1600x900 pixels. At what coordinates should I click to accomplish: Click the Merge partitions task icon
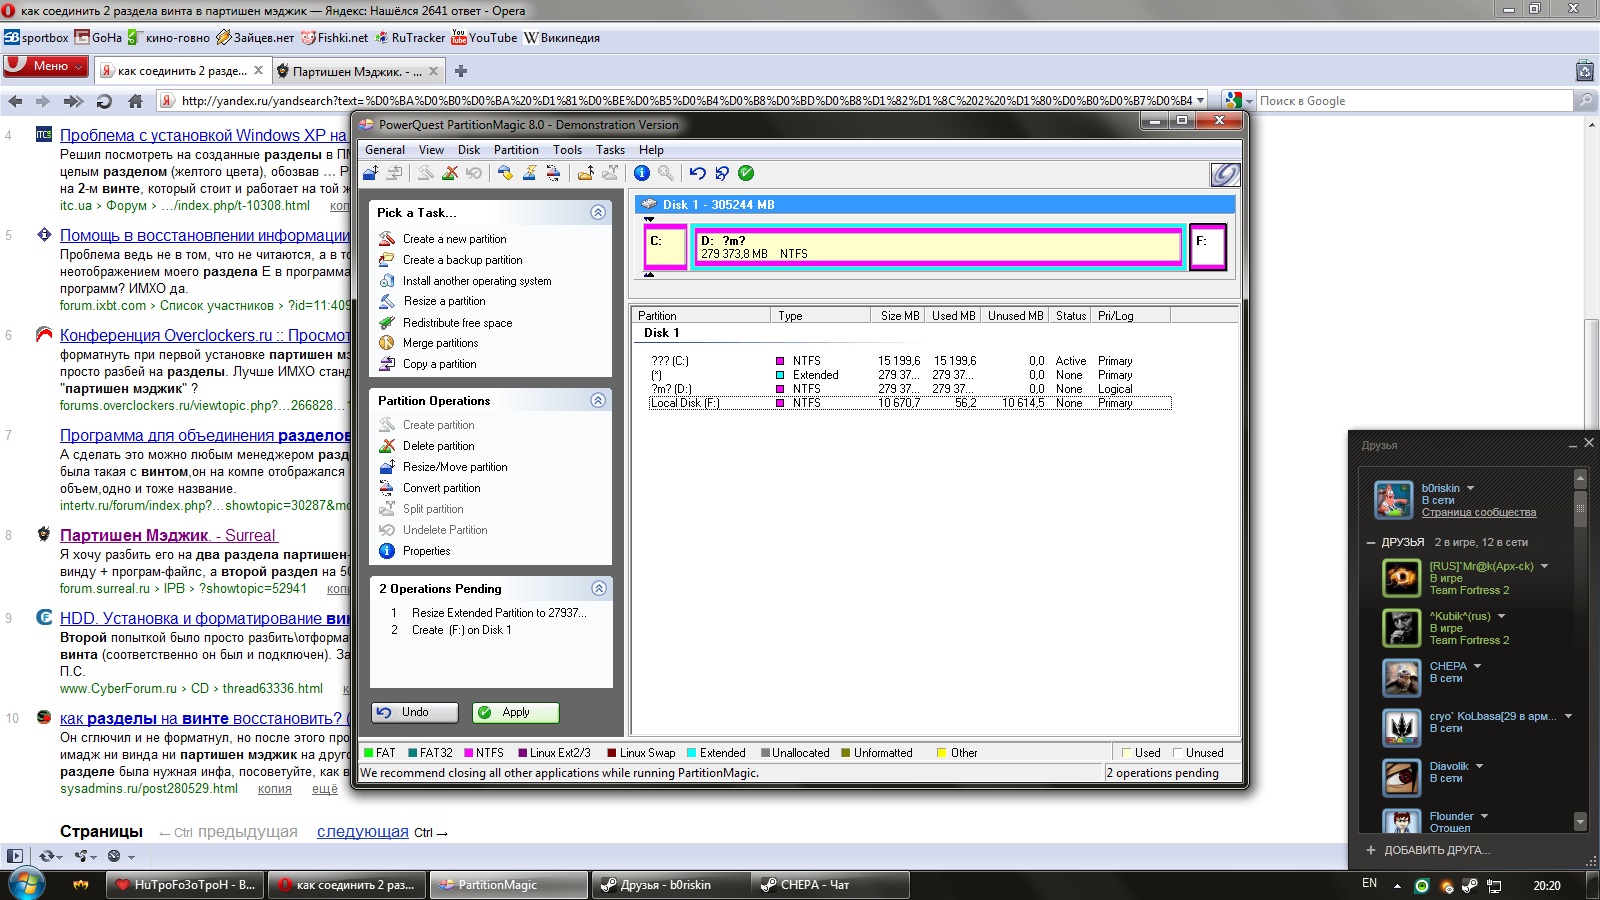click(387, 343)
